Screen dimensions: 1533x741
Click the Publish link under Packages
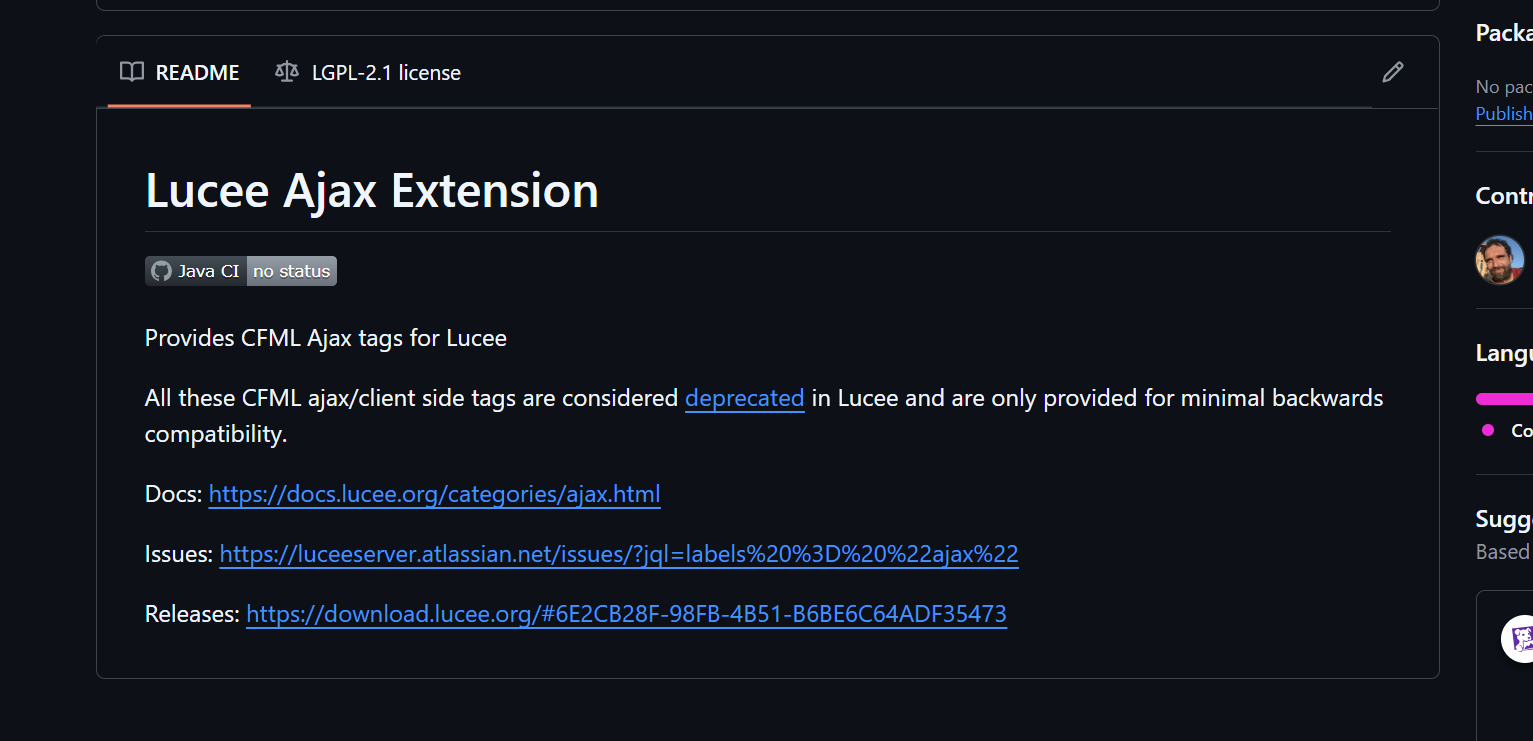point(1504,114)
